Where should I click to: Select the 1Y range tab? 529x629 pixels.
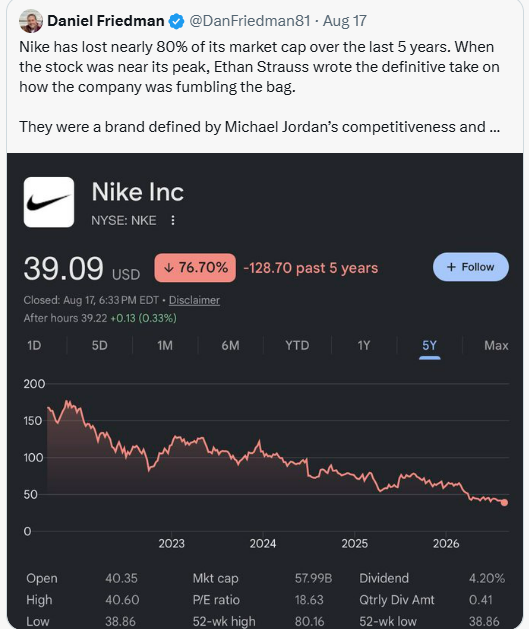364,345
